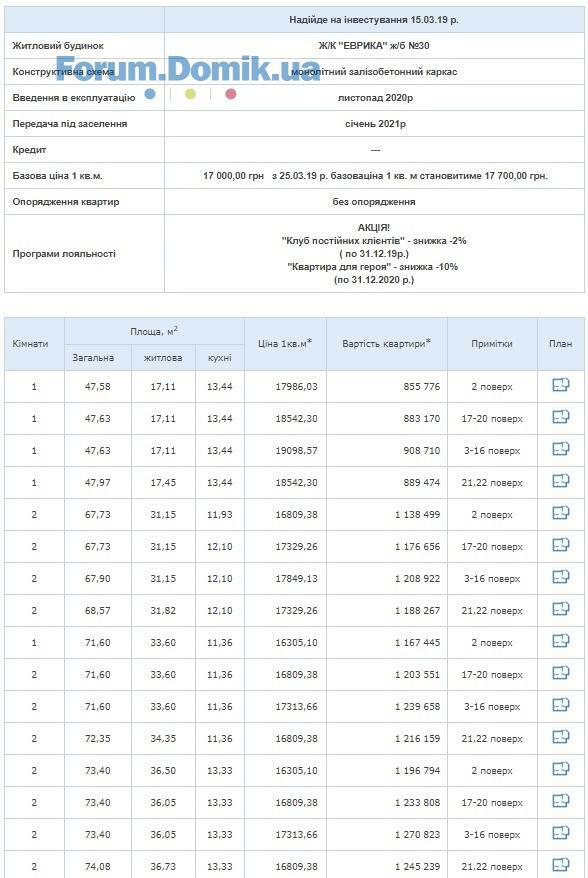588x878 pixels.
Task: Open floor plan for 1 208 922 apartment
Action: 561,576
